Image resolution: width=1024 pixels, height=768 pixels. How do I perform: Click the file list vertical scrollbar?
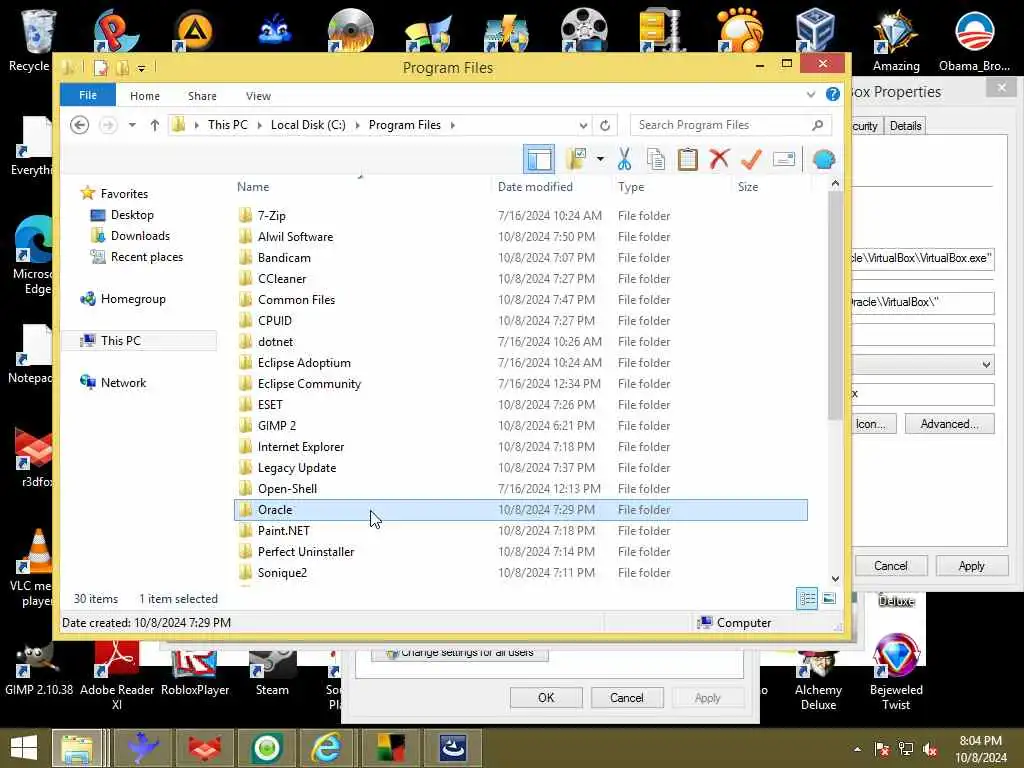[835, 307]
